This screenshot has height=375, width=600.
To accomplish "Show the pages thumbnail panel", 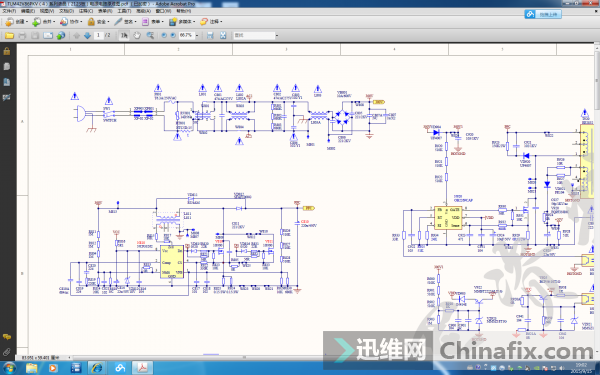I will (7, 66).
